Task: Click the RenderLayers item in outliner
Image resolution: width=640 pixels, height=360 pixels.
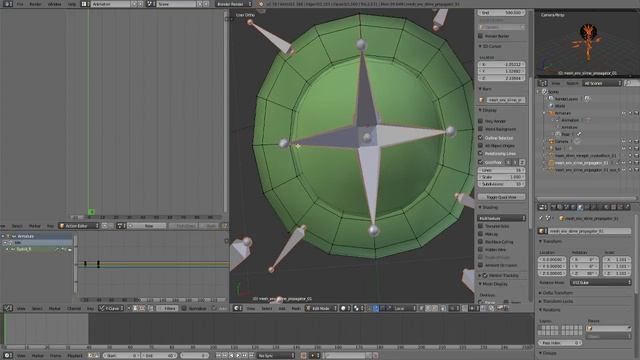Action: (566, 98)
